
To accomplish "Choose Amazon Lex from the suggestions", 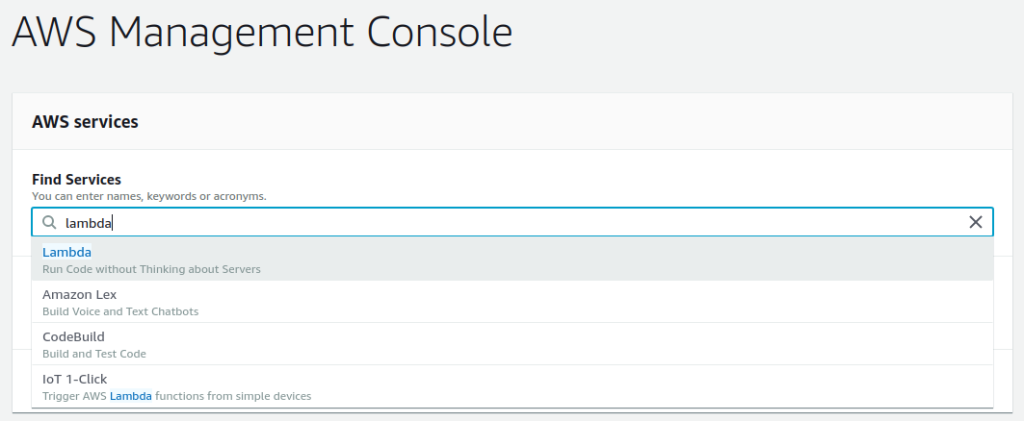I will pyautogui.click(x=79, y=295).
